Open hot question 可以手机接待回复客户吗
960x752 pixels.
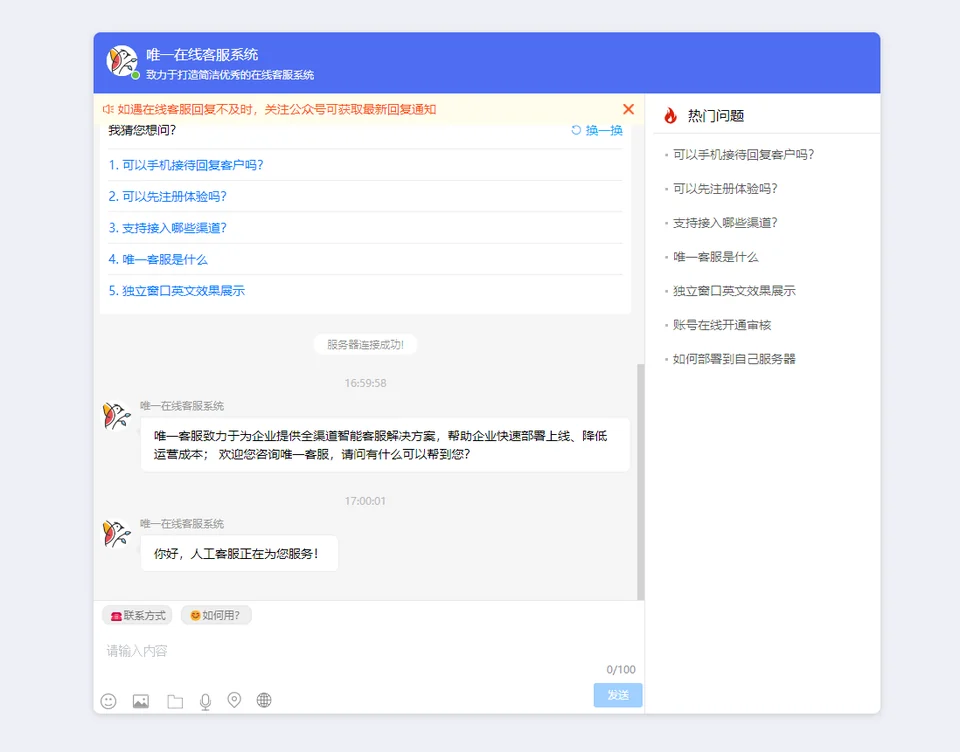[743, 154]
